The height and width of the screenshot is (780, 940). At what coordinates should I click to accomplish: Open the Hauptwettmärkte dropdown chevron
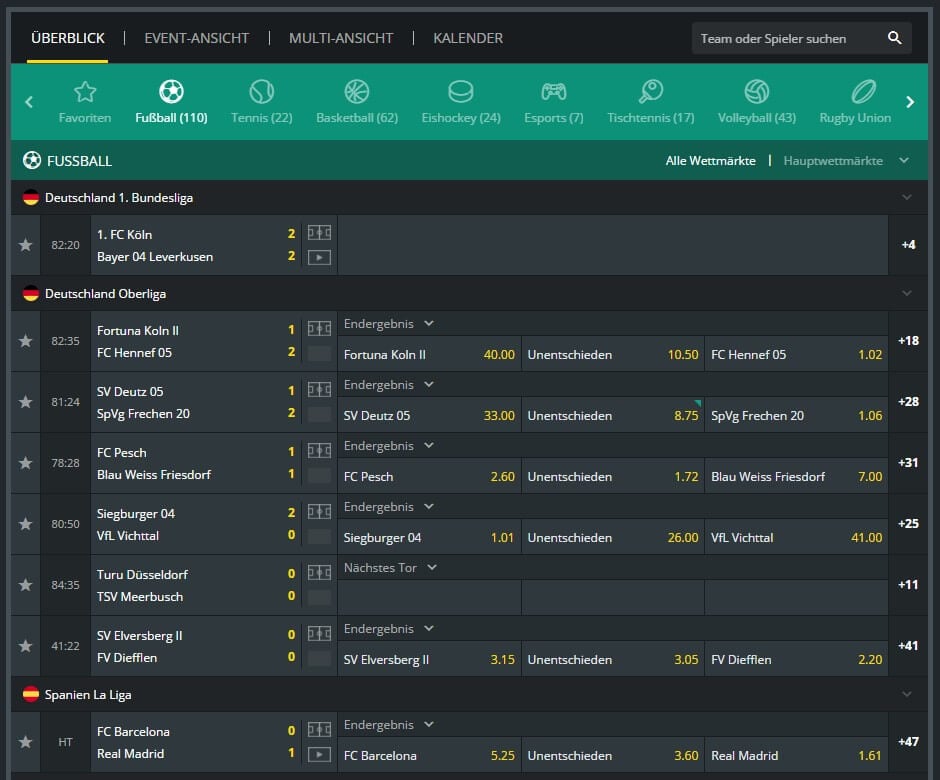coord(904,160)
